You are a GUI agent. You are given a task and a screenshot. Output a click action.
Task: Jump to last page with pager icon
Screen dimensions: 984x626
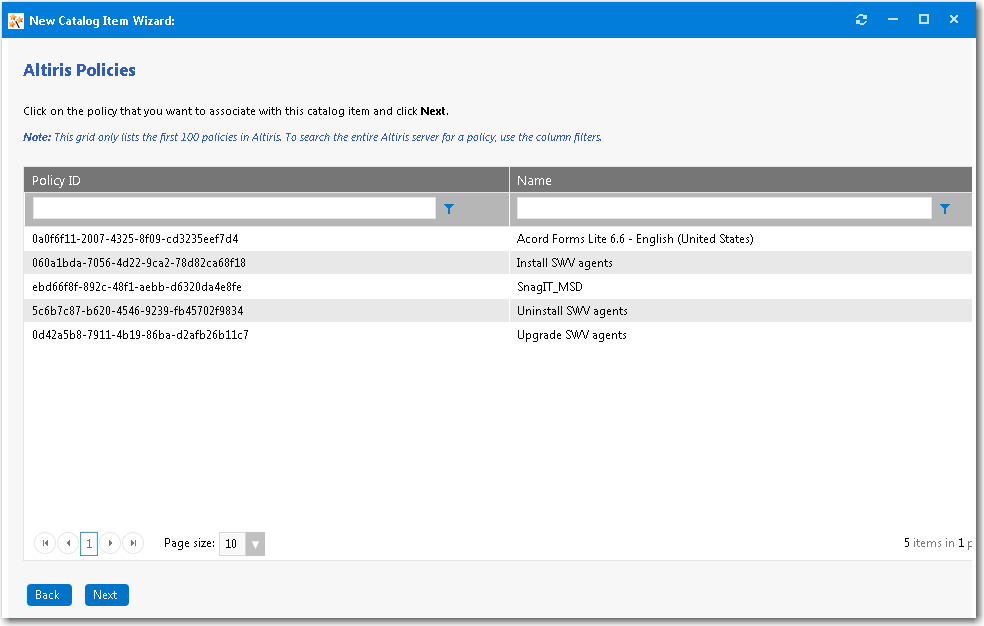(133, 543)
